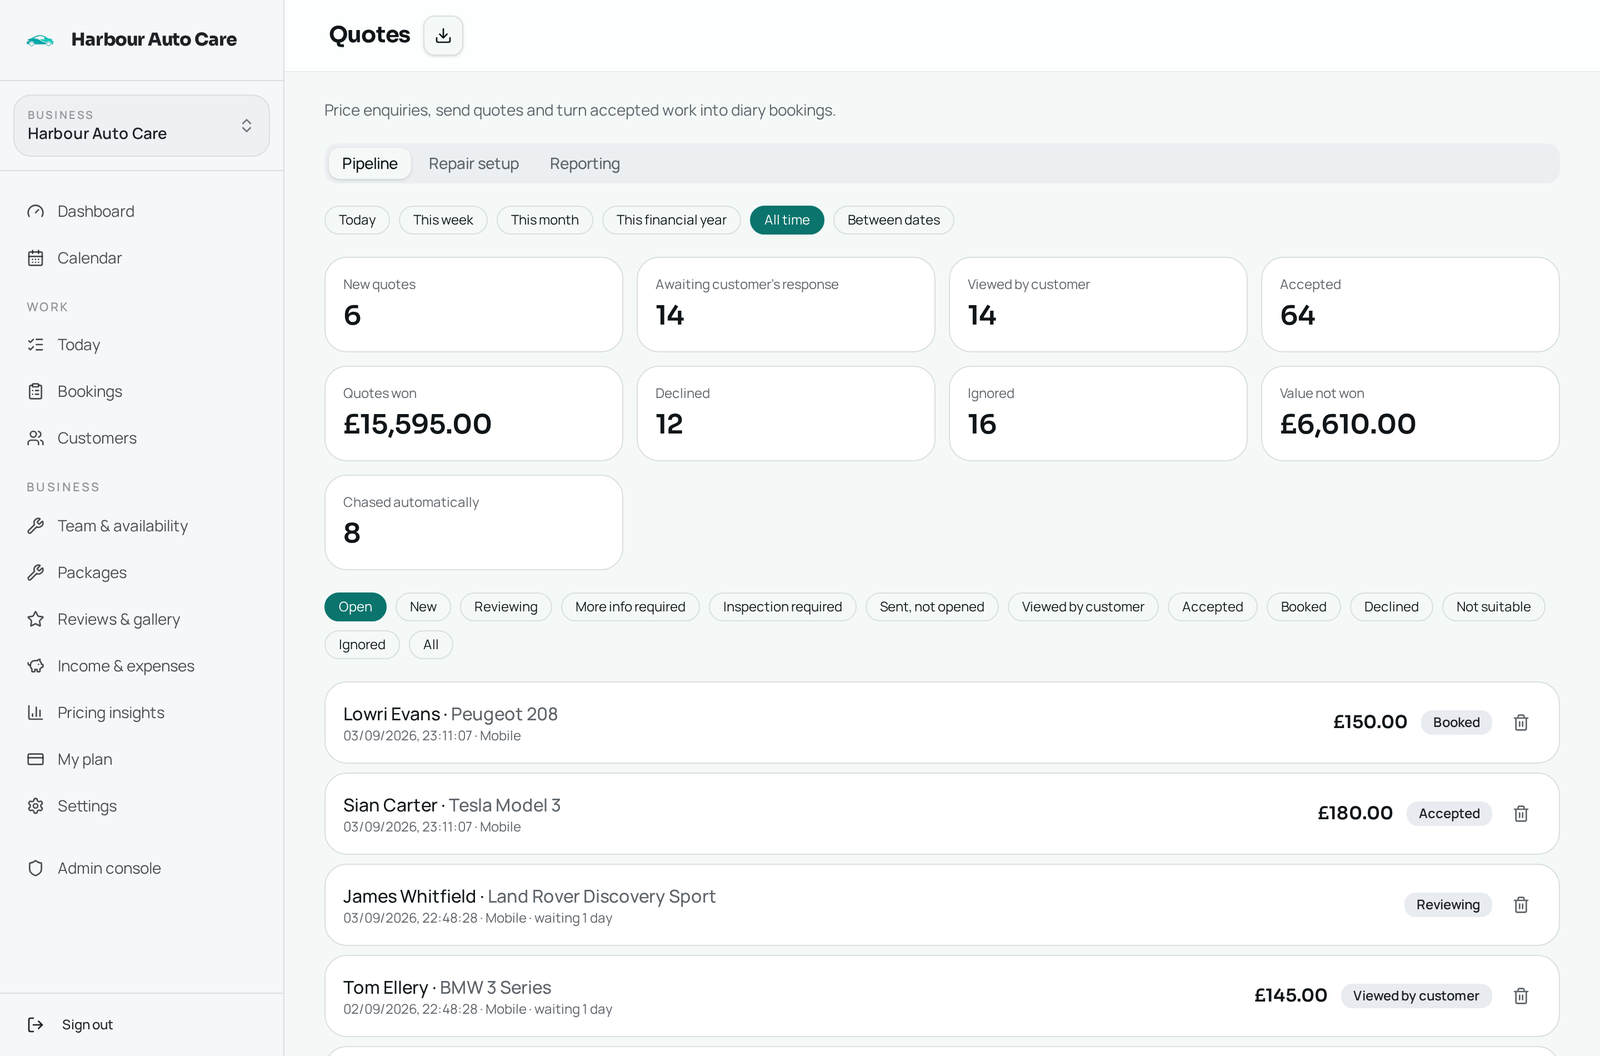Screen dimensions: 1600x1056
Task: Switch to Reporting tab
Action: click(x=585, y=164)
